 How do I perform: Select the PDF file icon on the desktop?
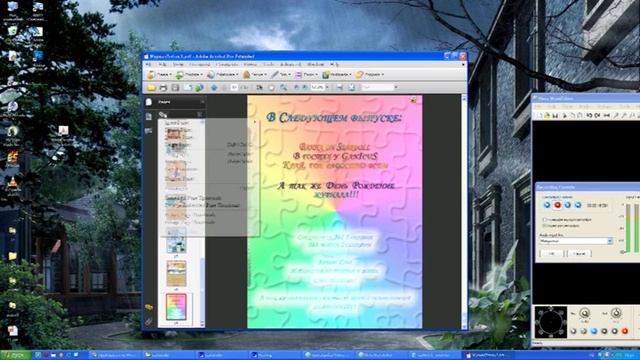coord(62,131)
